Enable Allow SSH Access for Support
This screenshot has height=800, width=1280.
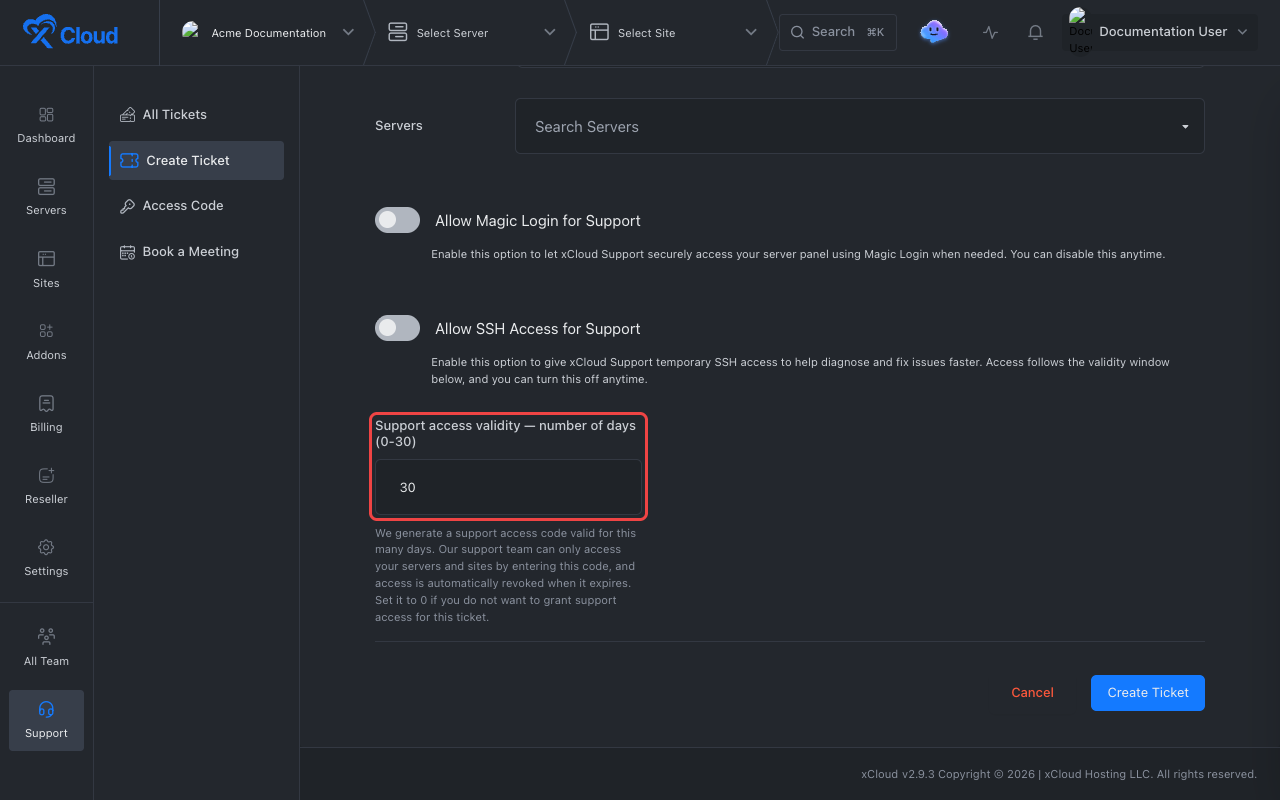397,328
